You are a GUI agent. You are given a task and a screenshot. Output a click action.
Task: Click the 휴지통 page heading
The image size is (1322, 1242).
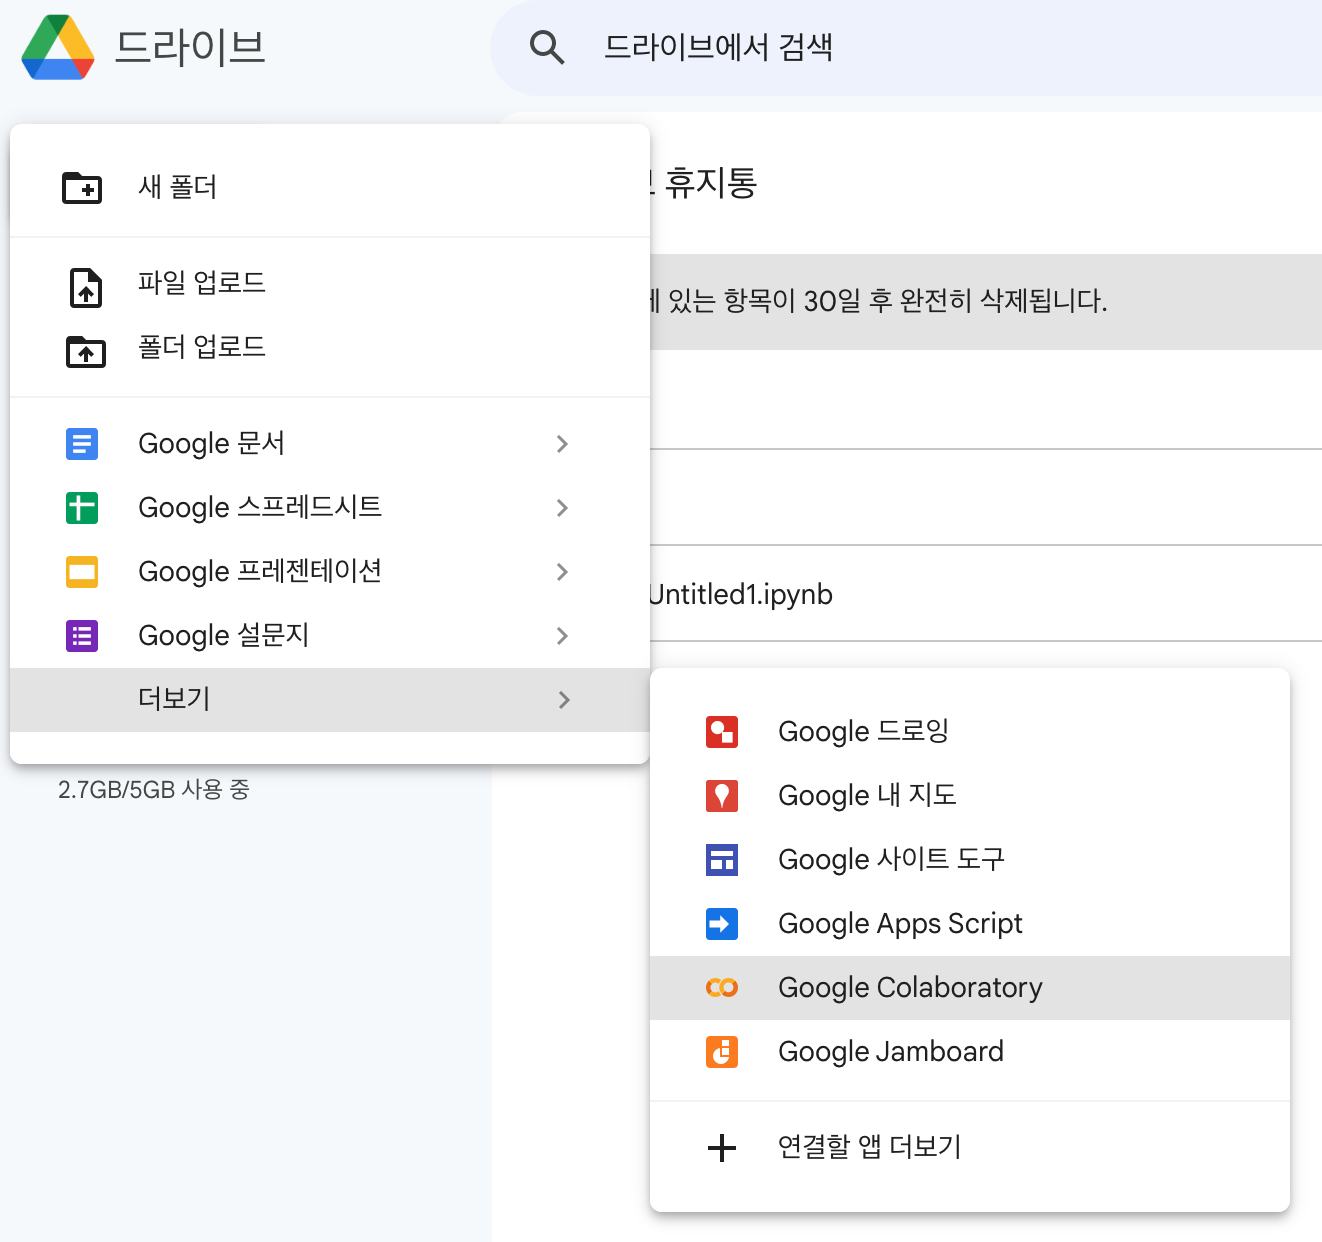(711, 183)
